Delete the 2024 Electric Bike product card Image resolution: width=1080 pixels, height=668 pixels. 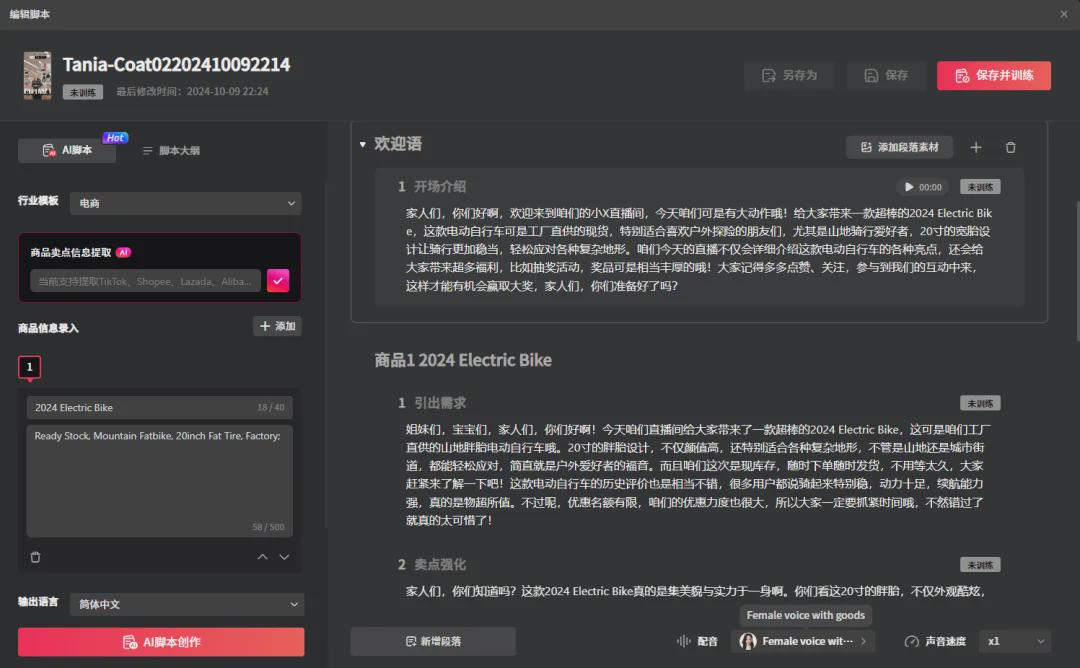(36, 557)
